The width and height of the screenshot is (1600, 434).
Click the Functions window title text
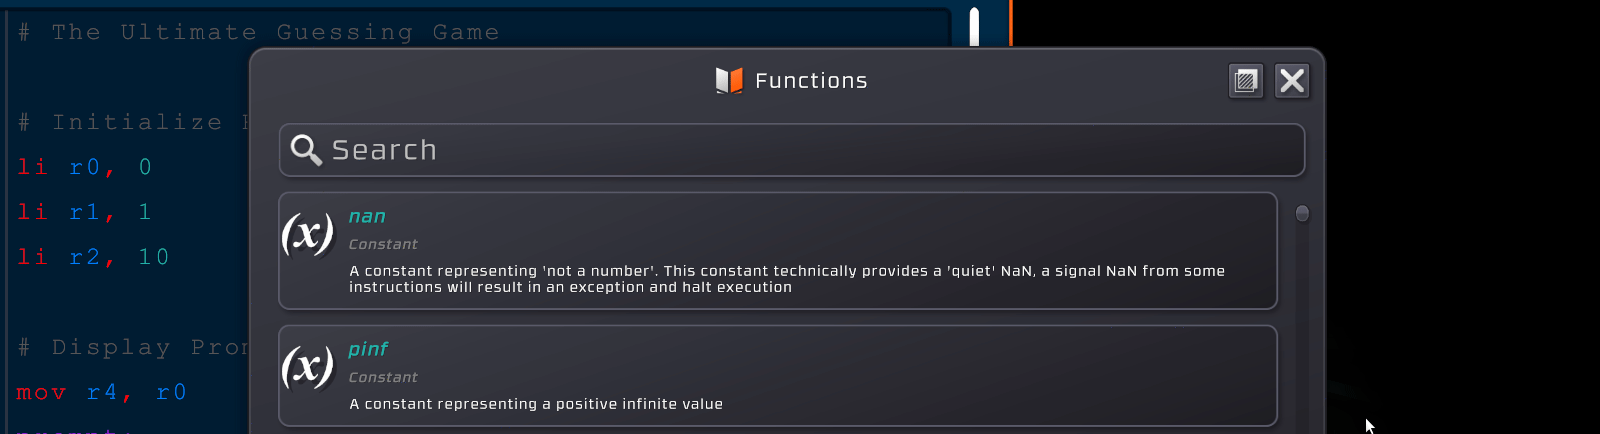[x=811, y=81]
